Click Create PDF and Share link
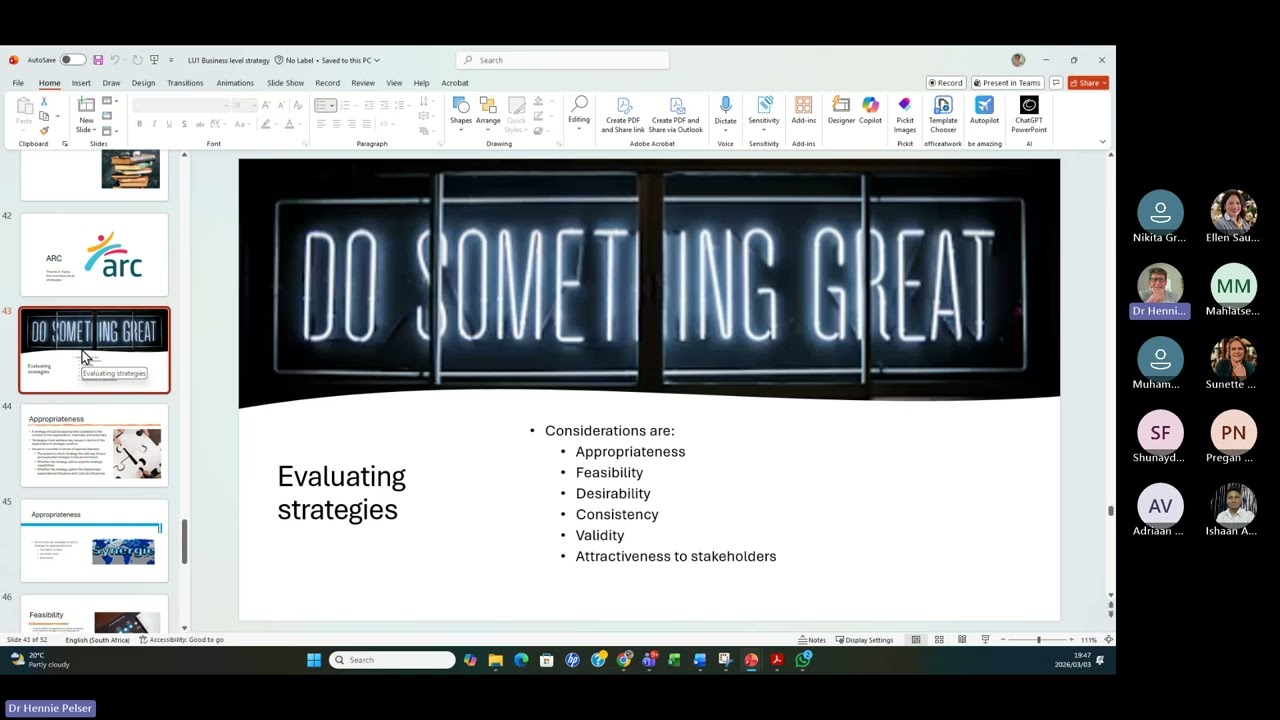Image resolution: width=1280 pixels, height=720 pixels. point(623,116)
